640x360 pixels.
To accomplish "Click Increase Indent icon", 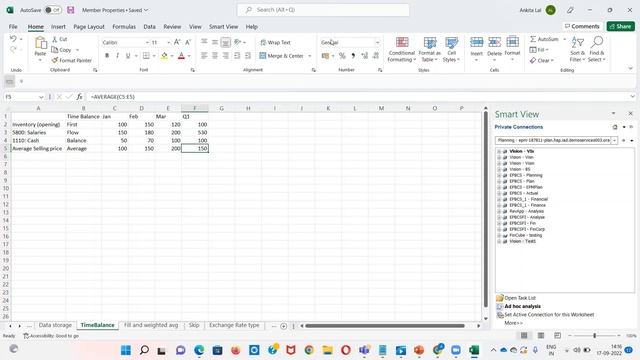I will pyautogui.click(x=248, y=56).
